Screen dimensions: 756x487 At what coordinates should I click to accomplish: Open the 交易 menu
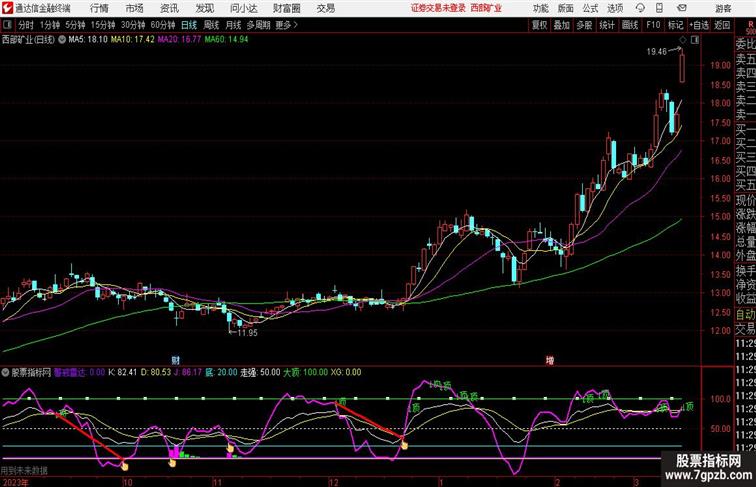coord(325,8)
